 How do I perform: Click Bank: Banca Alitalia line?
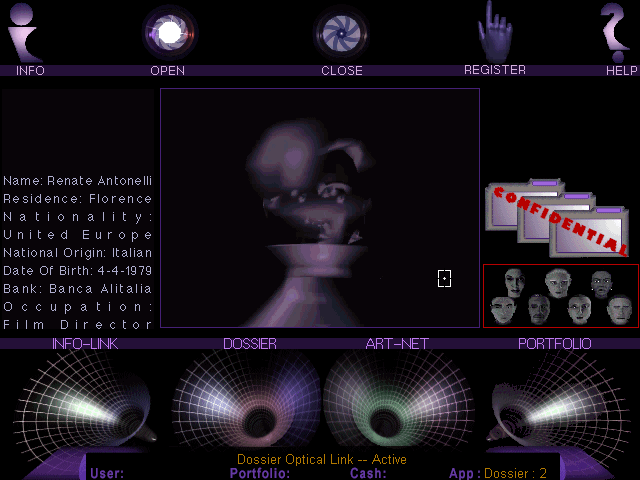(78, 289)
